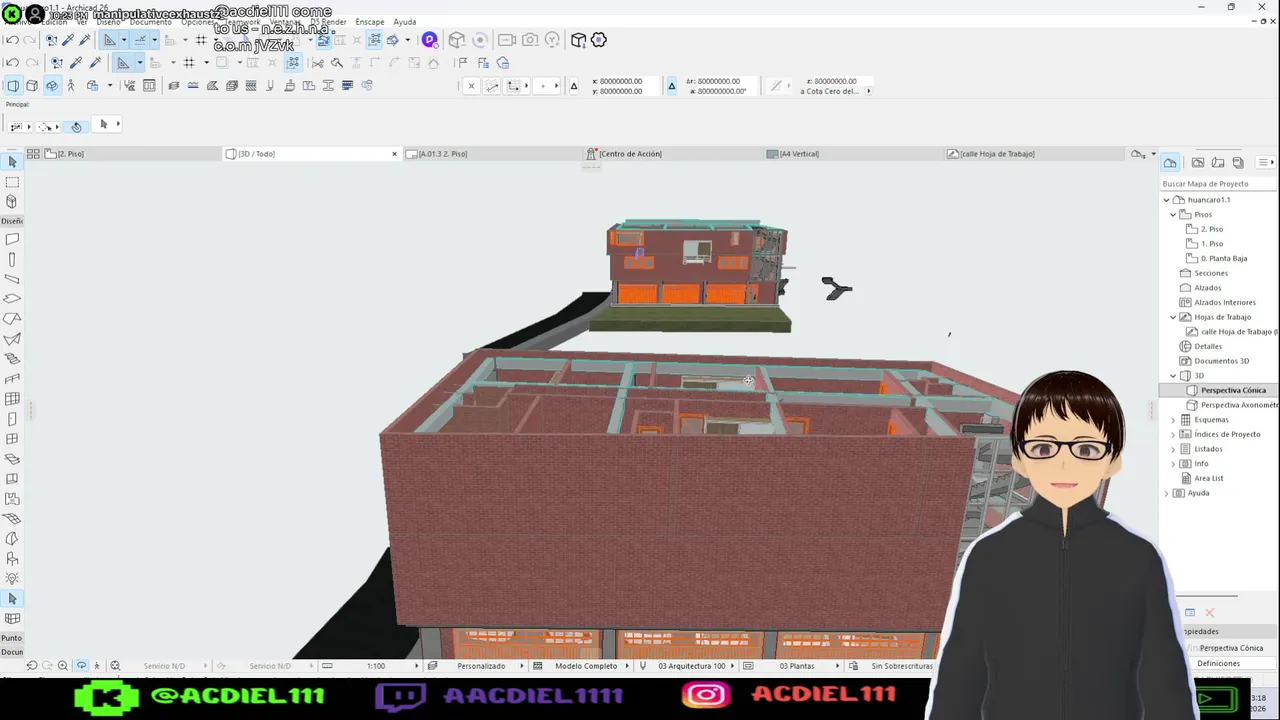Image resolution: width=1280 pixels, height=720 pixels.
Task: Click the zoom in icon at bottom
Action: 63,666
